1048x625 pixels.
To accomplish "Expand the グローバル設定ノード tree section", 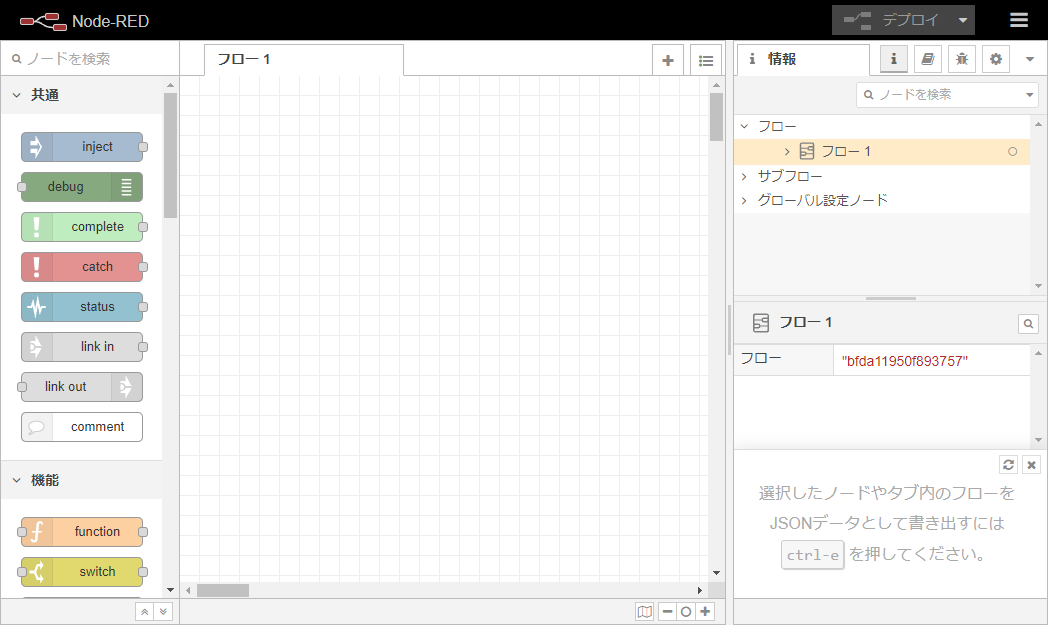I will (744, 200).
